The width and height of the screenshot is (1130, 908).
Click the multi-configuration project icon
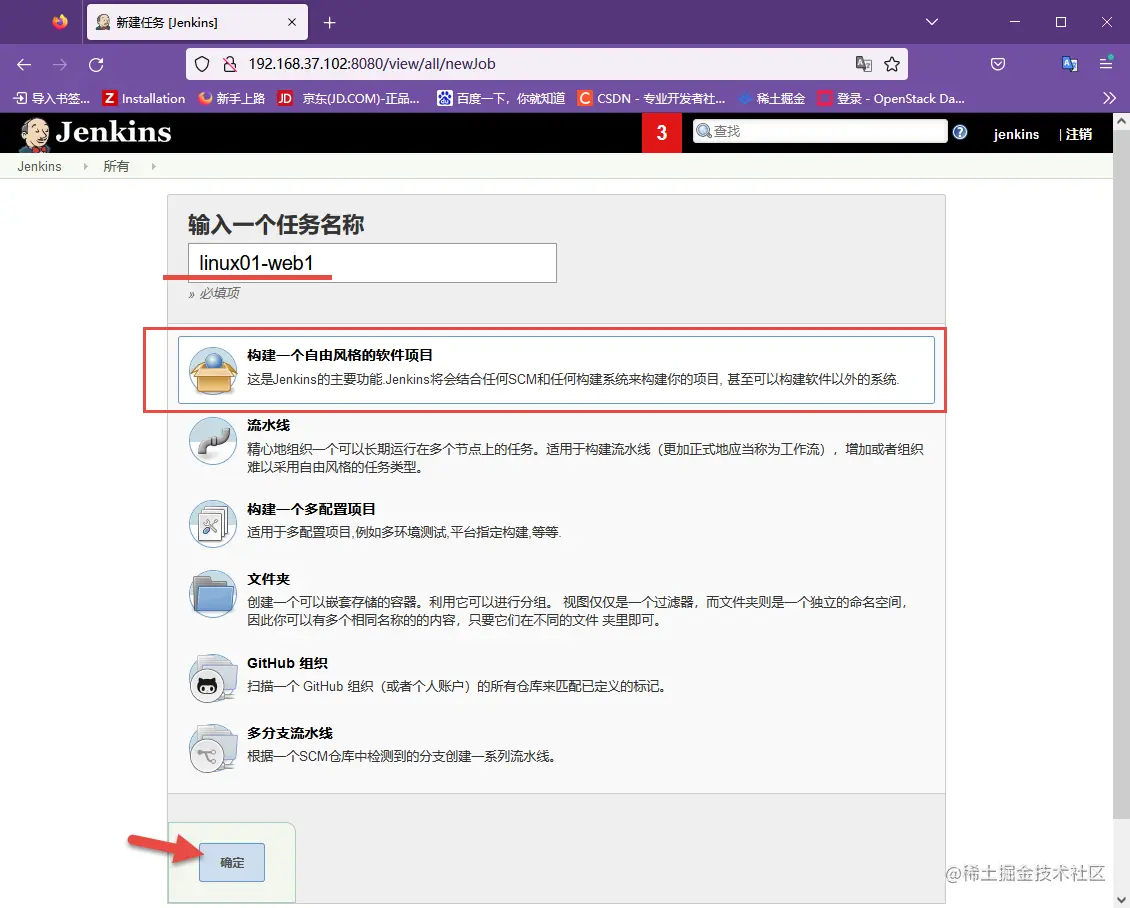click(213, 524)
